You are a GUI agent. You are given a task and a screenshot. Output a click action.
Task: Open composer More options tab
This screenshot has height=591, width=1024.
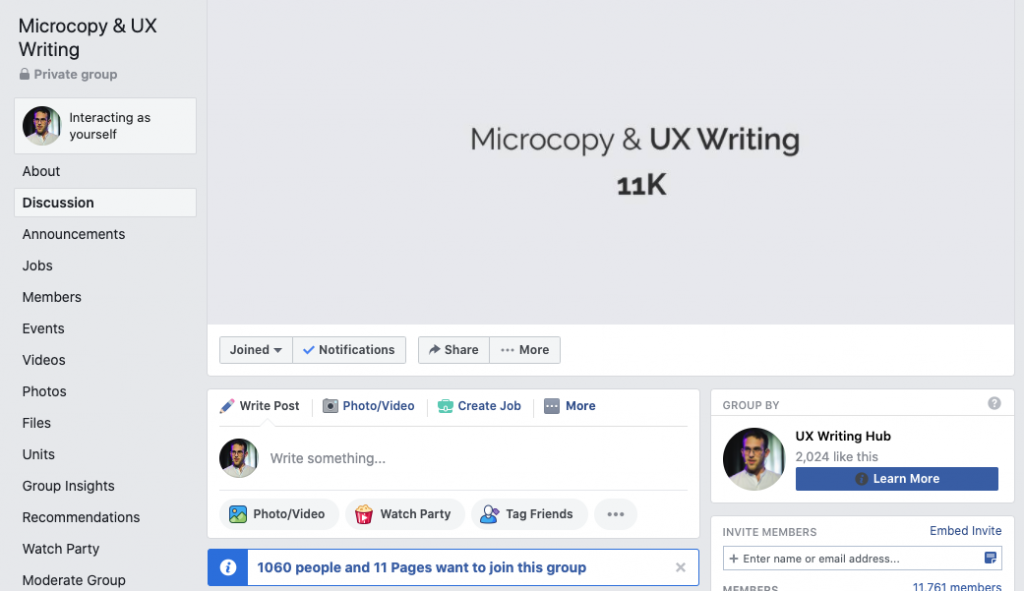[570, 406]
